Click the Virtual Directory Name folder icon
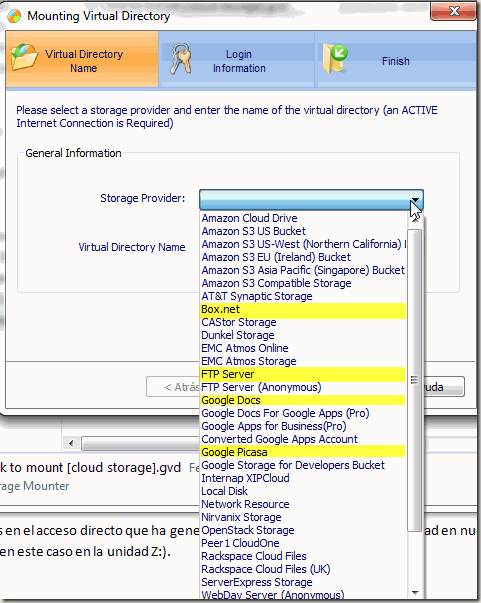Viewport: 481px width, 603px height. point(24,57)
